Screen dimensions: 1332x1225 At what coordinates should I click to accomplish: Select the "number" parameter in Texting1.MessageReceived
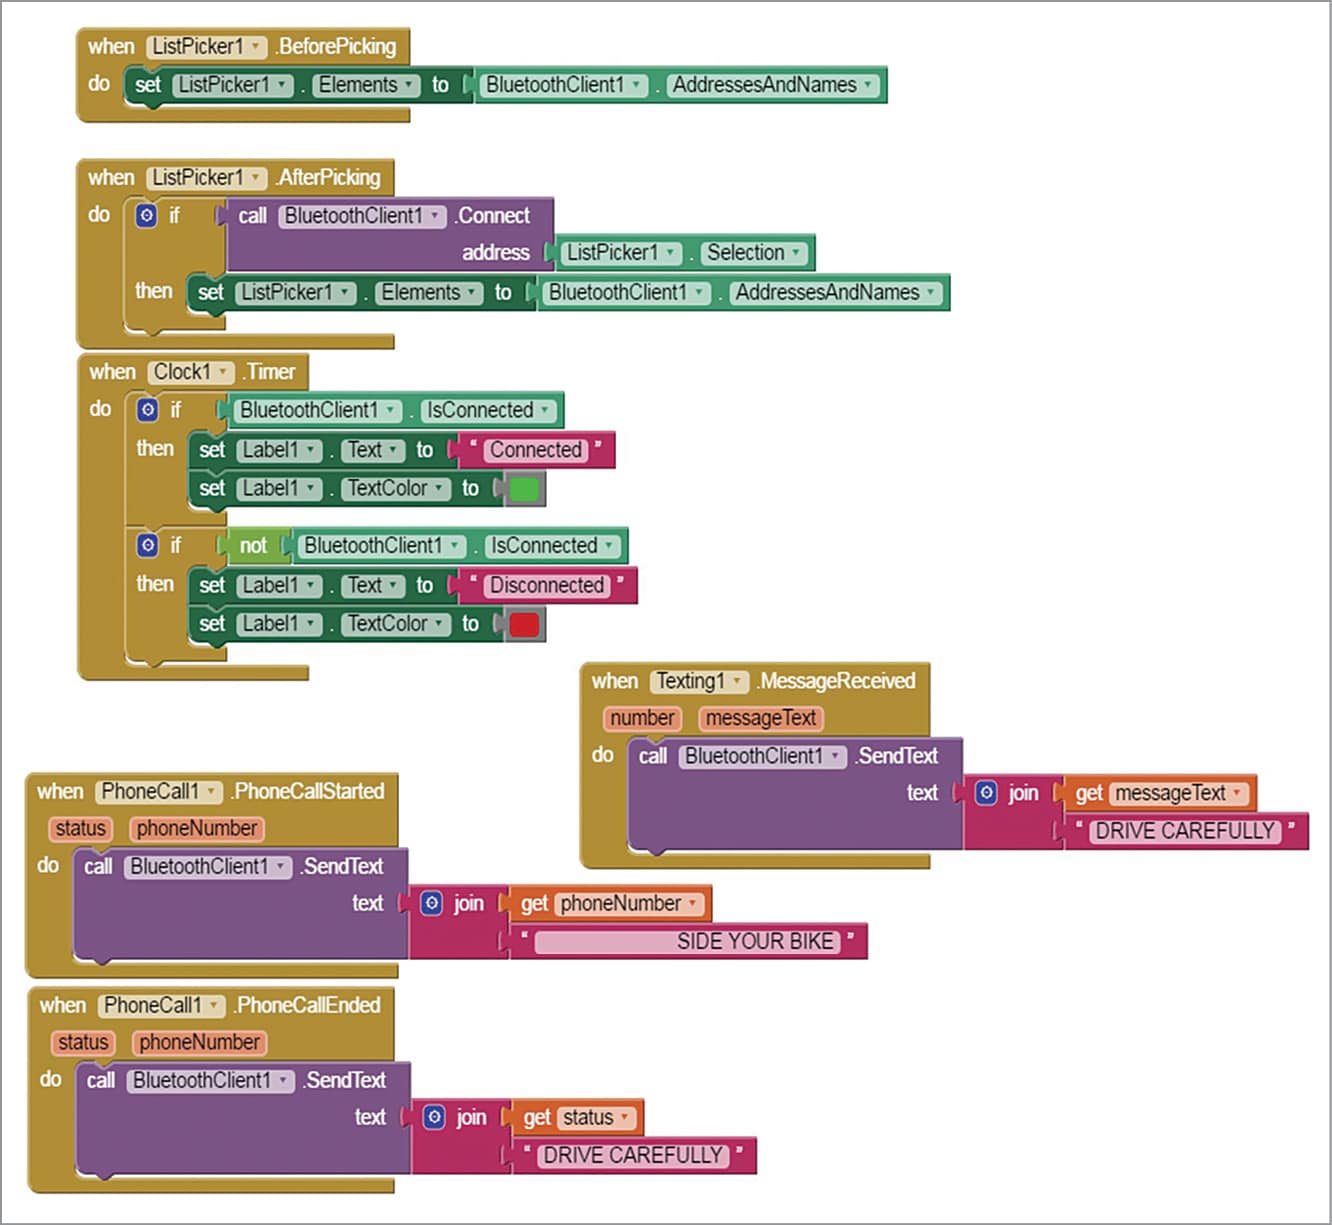coord(642,718)
